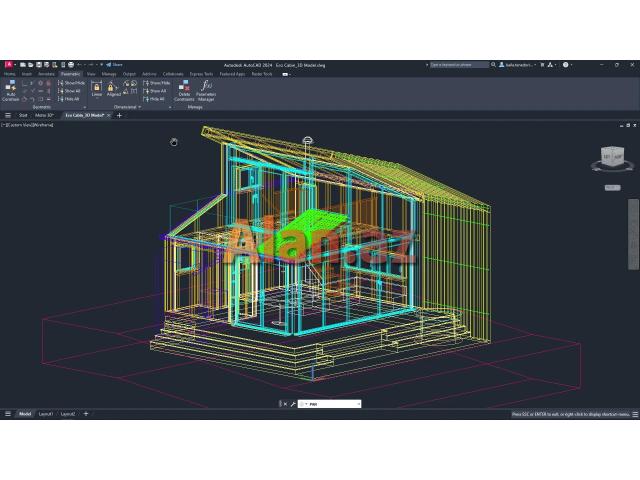
Task: Click the WCS label under the ViewCube
Action: point(612,187)
